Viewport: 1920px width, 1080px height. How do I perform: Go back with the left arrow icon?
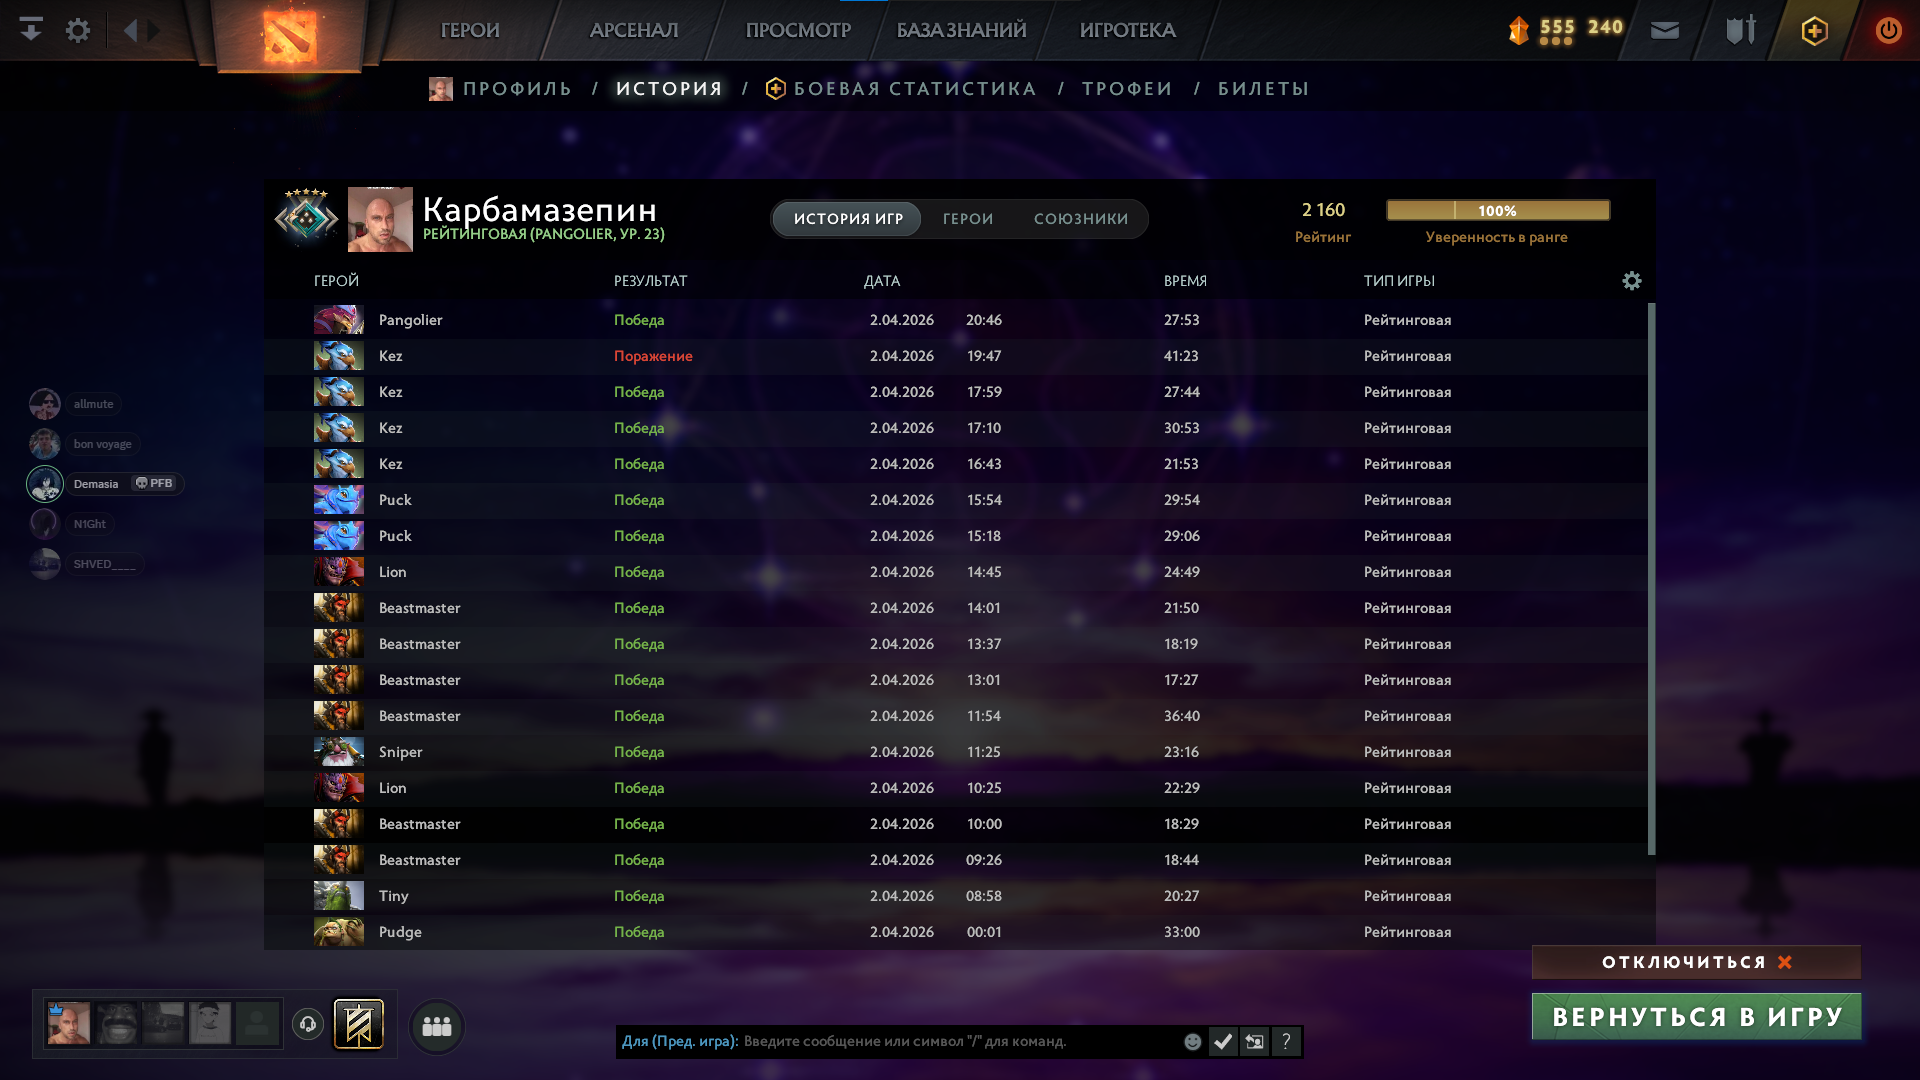[x=130, y=30]
